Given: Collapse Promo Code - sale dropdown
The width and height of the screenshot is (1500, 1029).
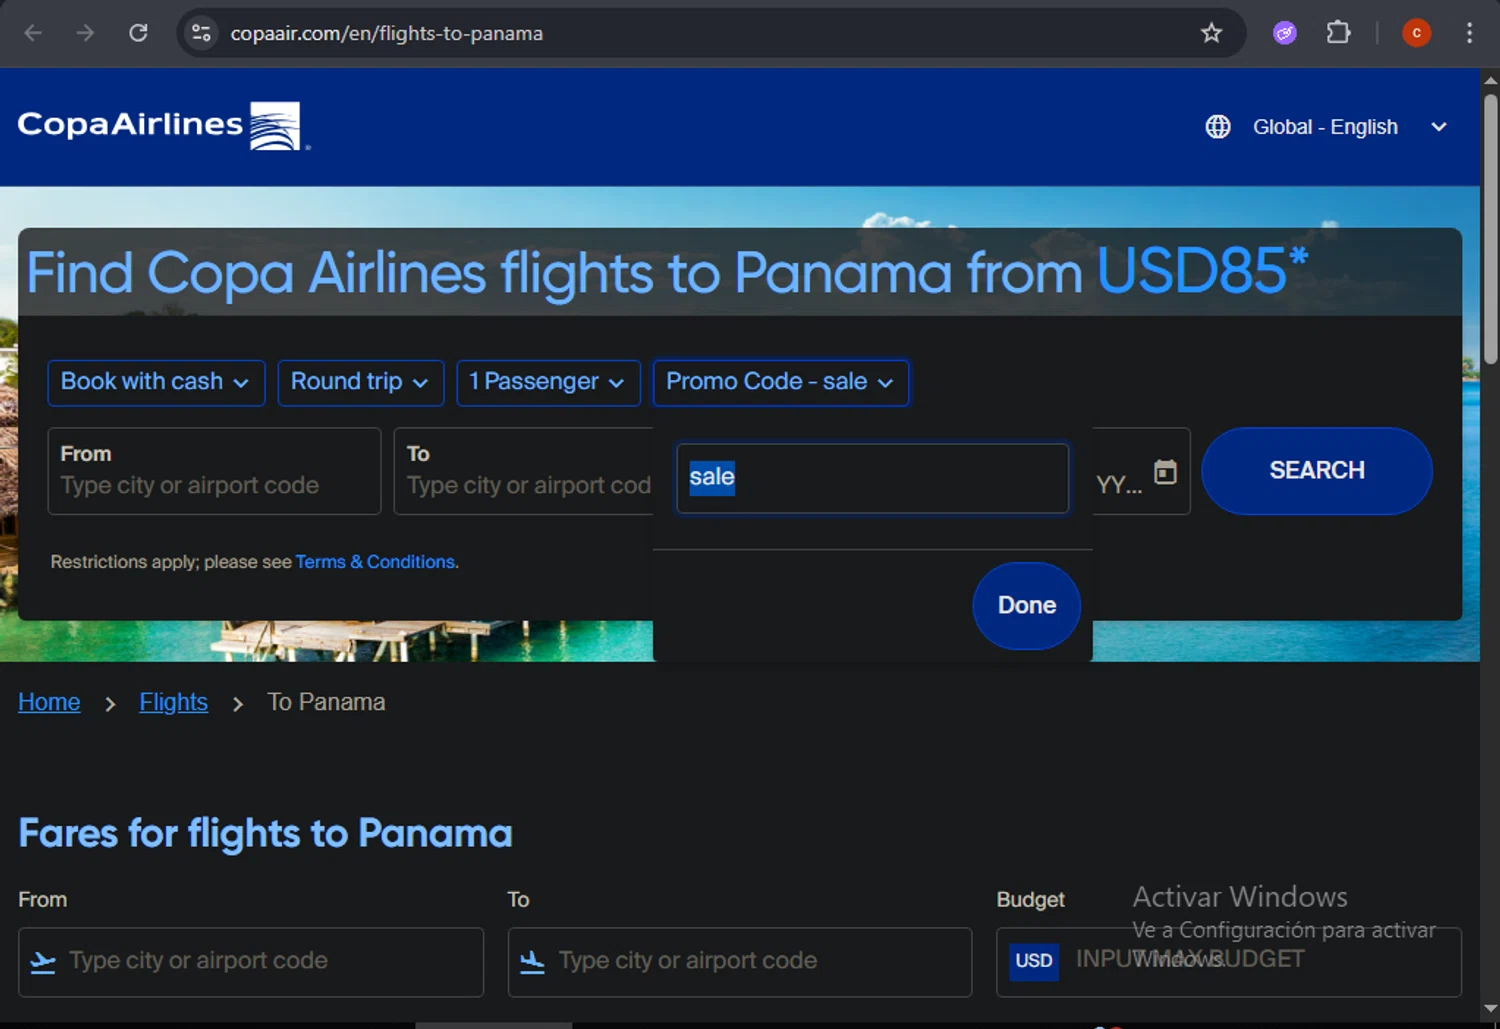Looking at the screenshot, I should (x=780, y=383).
